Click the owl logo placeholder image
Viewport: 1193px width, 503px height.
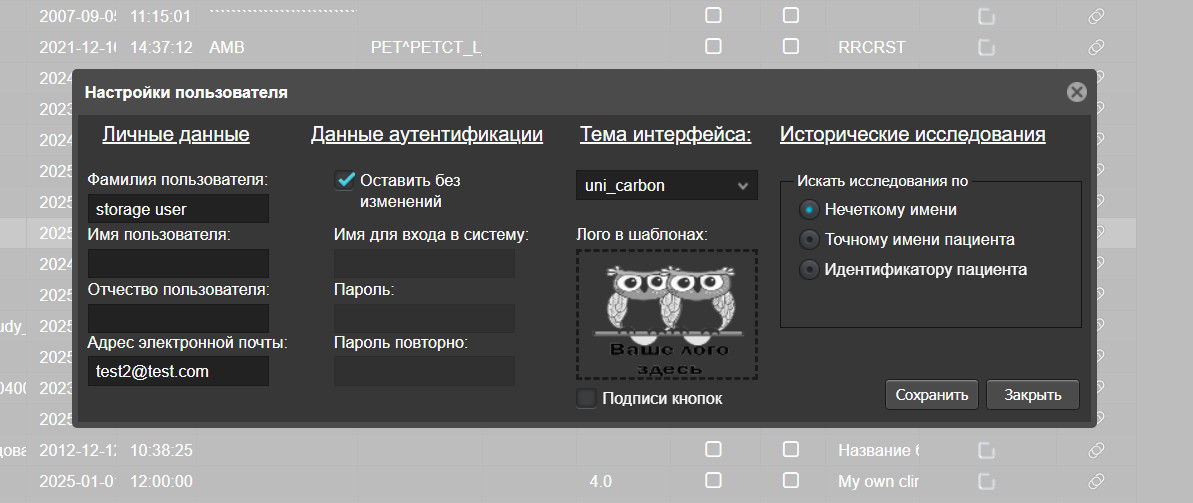pyautogui.click(x=666, y=314)
